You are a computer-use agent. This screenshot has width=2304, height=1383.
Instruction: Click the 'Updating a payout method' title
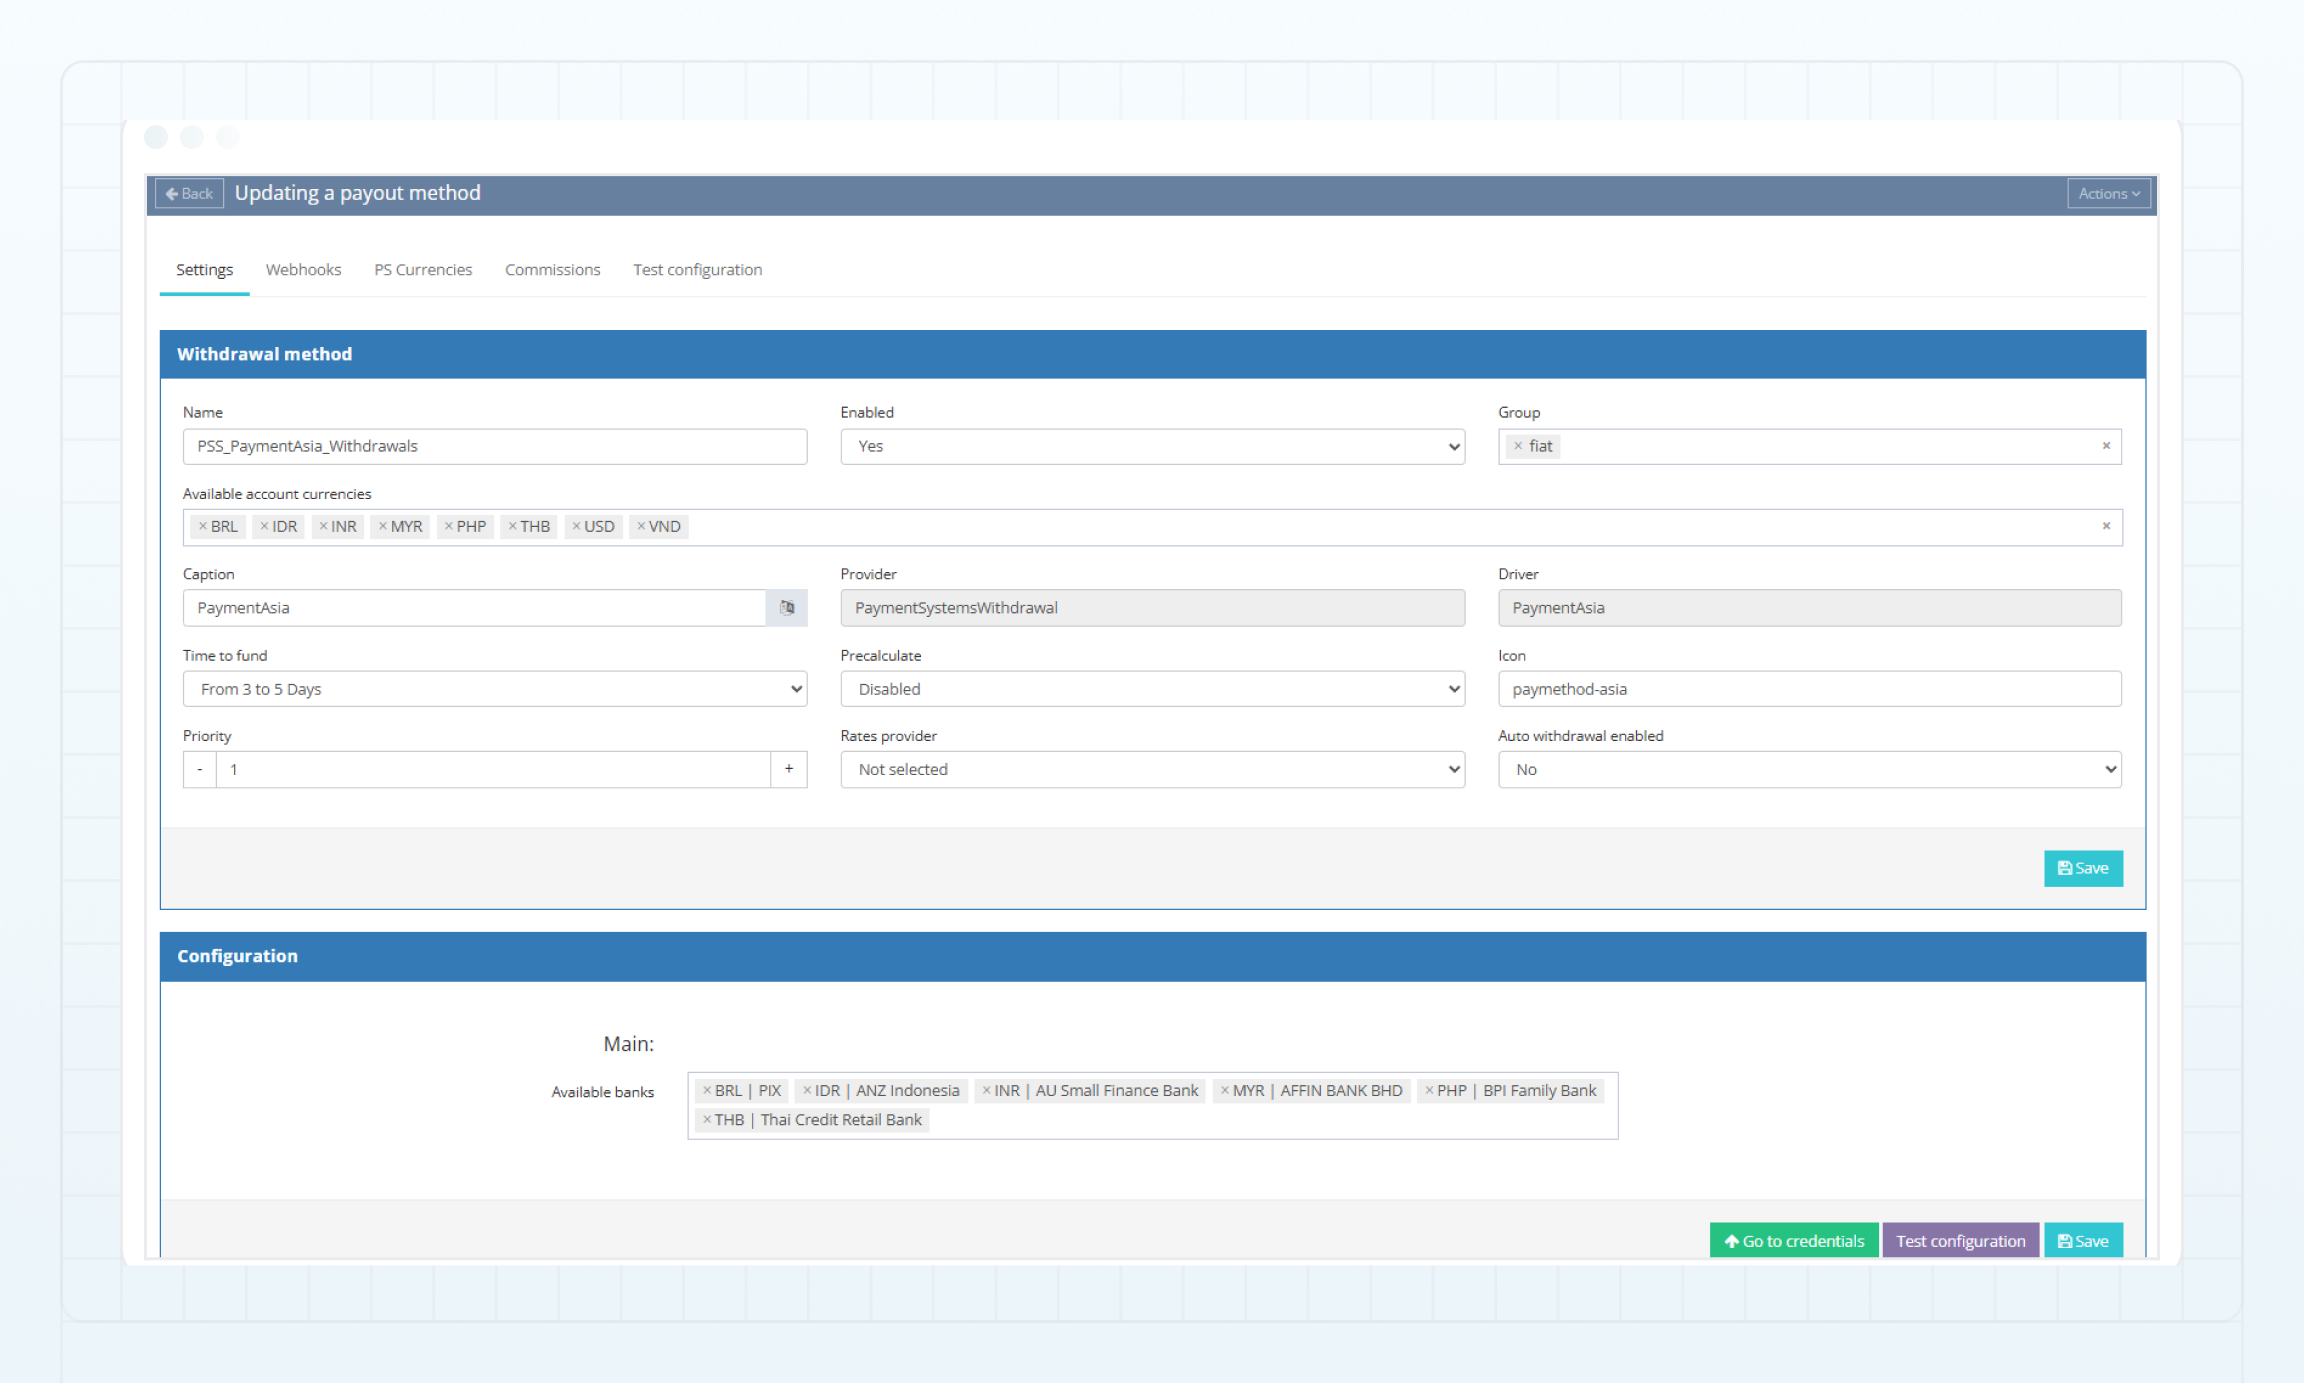(357, 193)
